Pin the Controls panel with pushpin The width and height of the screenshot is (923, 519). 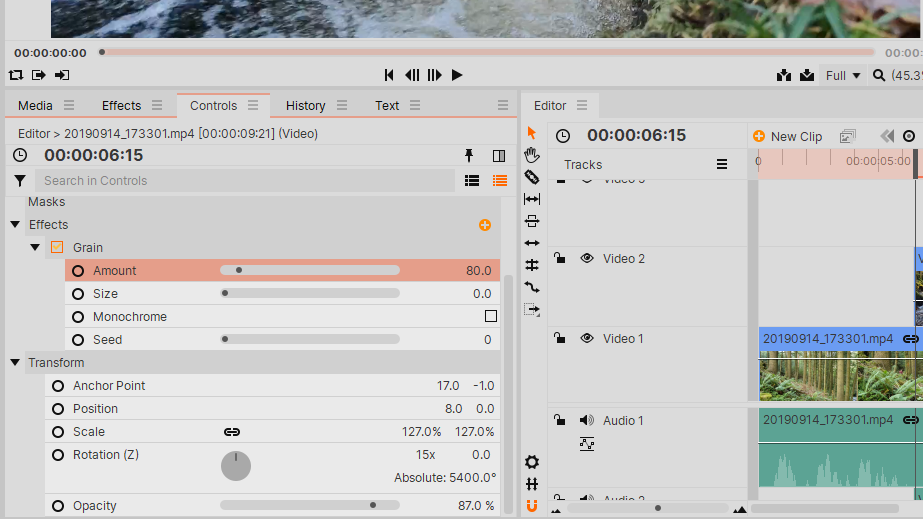click(x=469, y=155)
